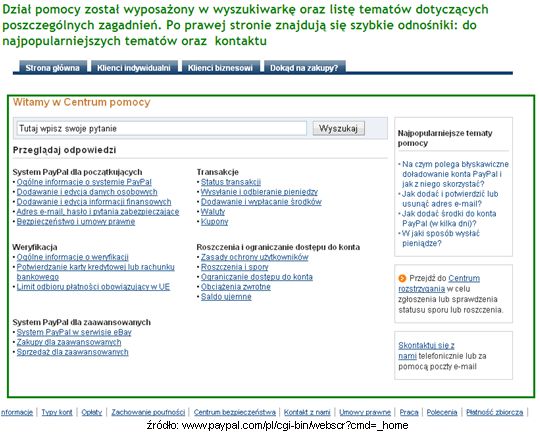Open Centrum bezpieczeństwa footer link
The height and width of the screenshot is (434, 540).
(235, 412)
